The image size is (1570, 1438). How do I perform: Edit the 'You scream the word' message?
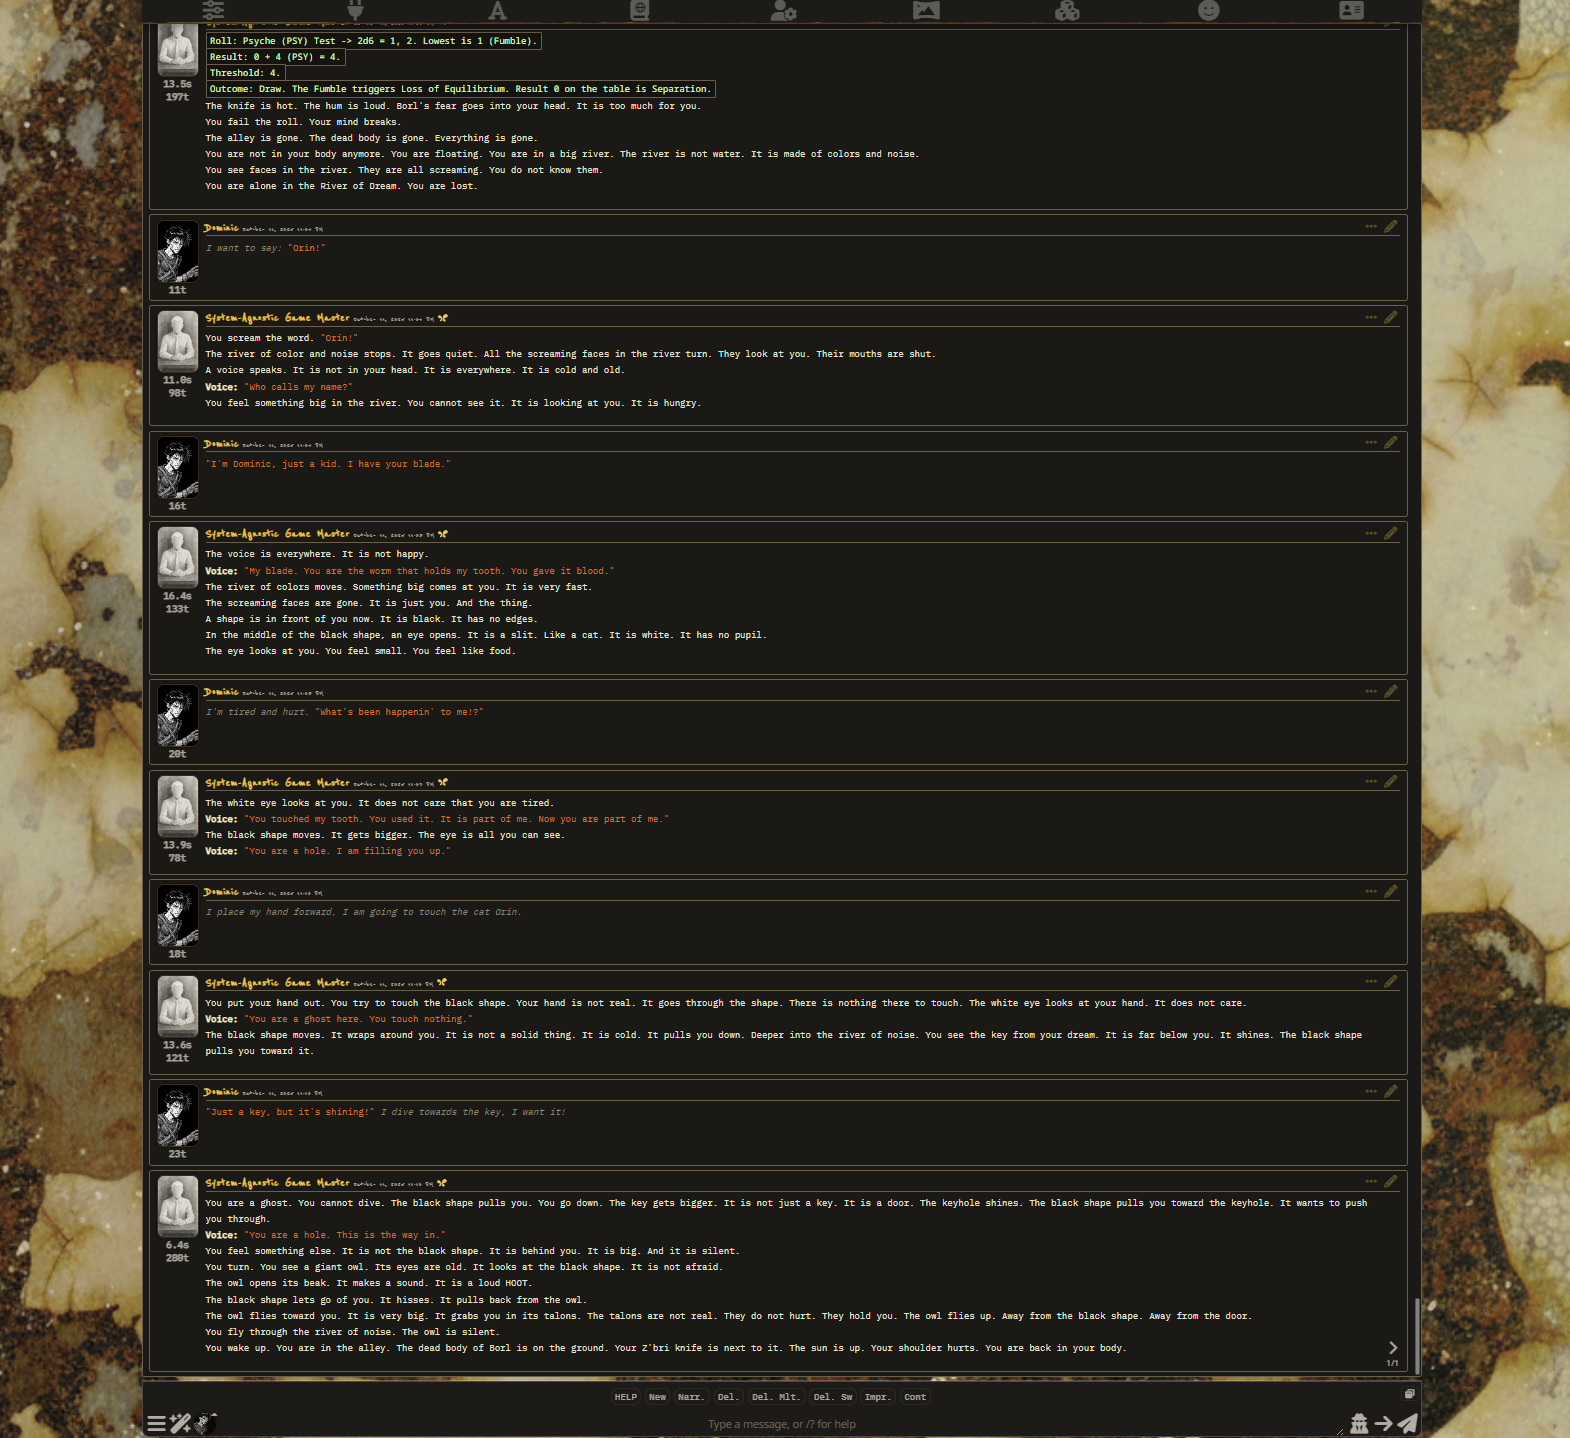pos(1390,317)
